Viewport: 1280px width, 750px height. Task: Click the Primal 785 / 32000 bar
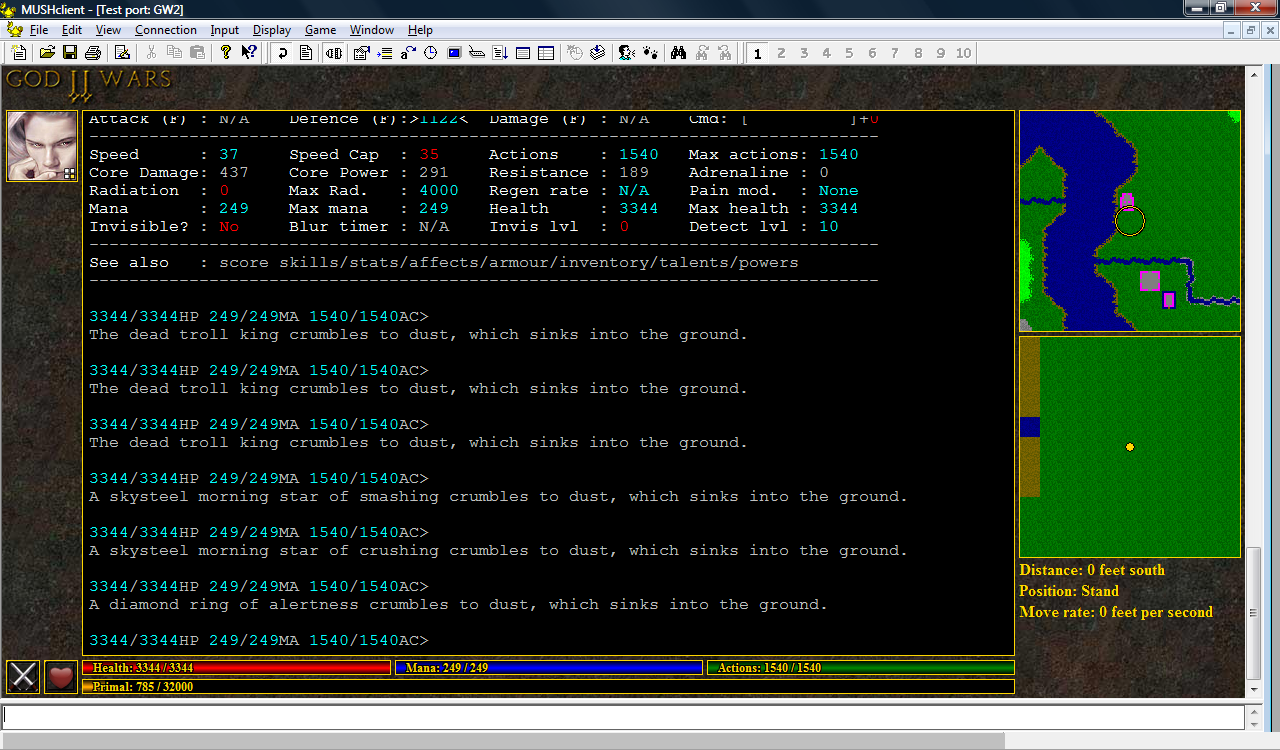click(548, 687)
